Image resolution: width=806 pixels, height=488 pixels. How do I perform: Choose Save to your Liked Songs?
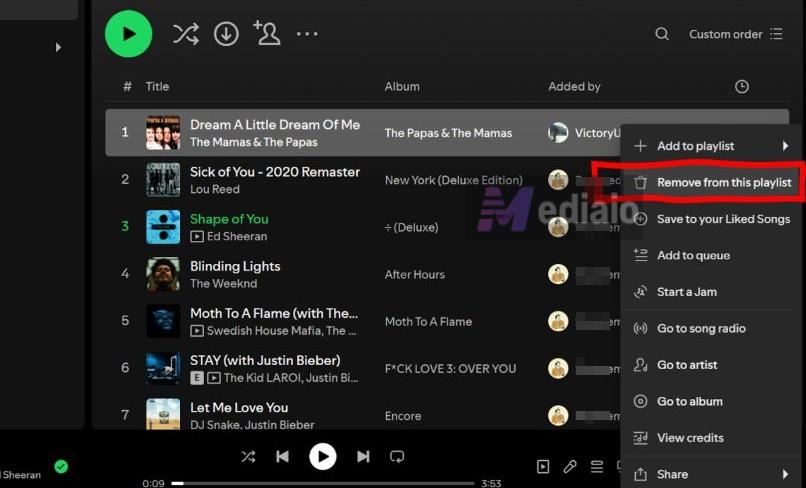coord(722,219)
